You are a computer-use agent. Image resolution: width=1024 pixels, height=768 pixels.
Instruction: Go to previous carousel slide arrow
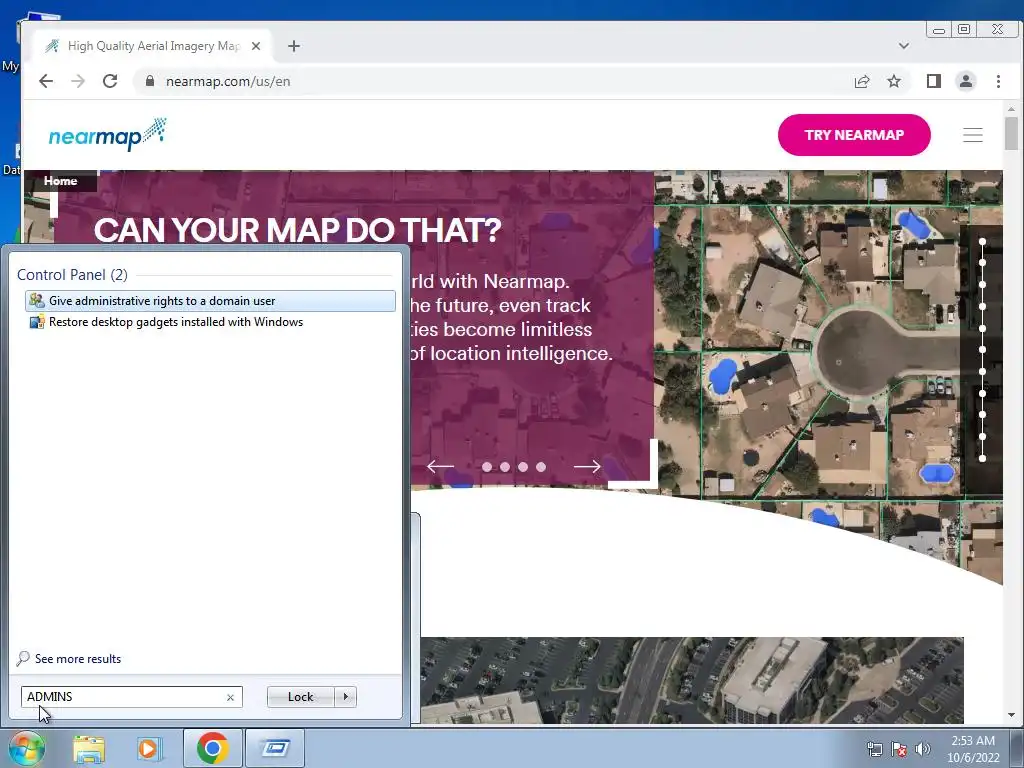click(x=440, y=466)
